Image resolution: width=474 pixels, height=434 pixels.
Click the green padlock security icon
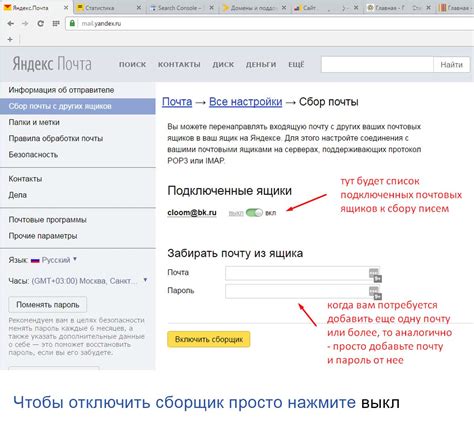(72, 23)
